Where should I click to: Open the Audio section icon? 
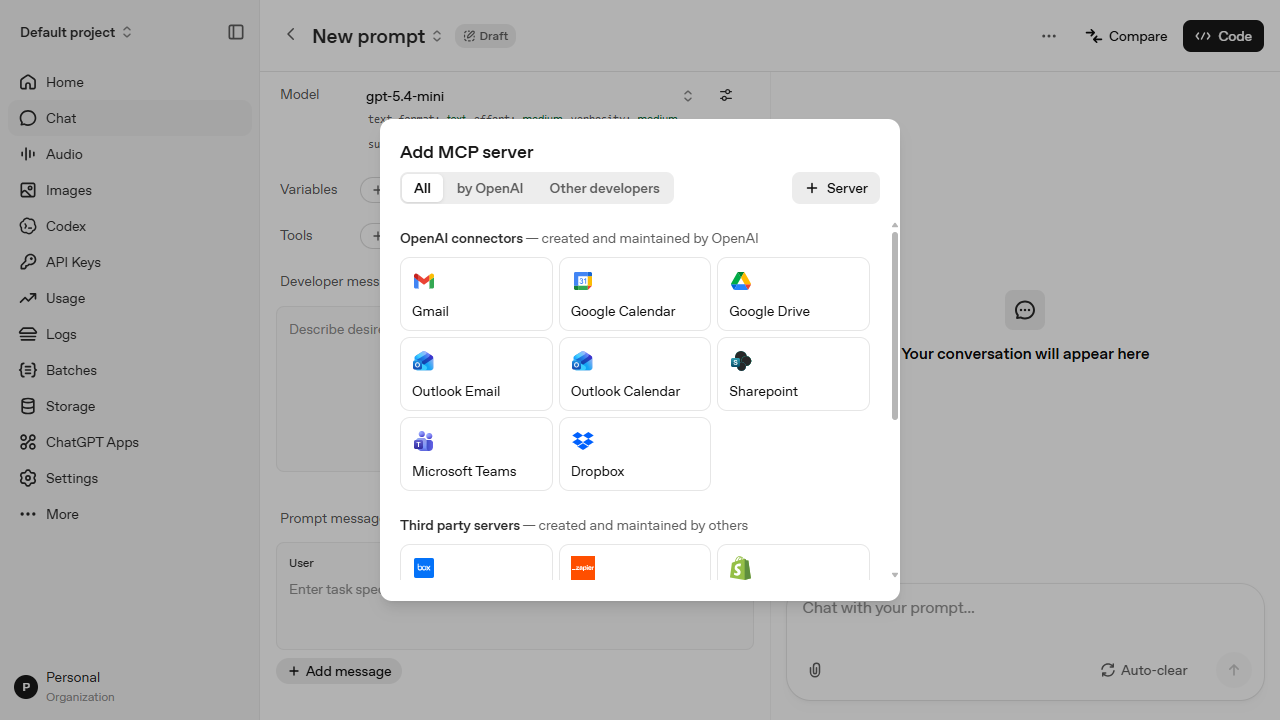(x=28, y=154)
